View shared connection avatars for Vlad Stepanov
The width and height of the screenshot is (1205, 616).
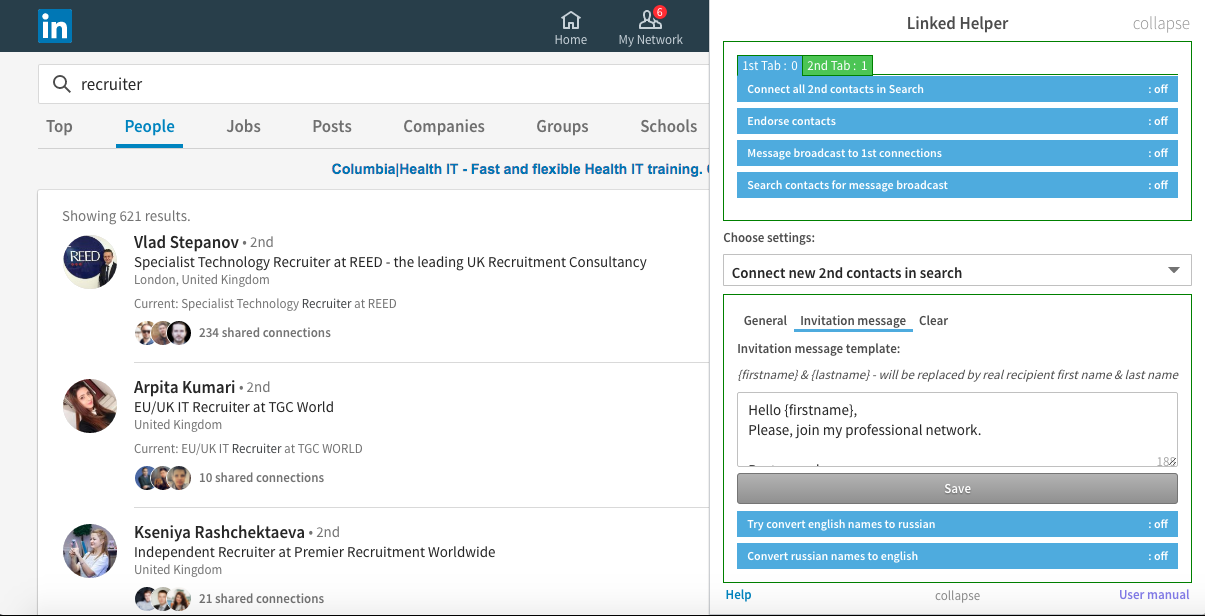tap(162, 333)
